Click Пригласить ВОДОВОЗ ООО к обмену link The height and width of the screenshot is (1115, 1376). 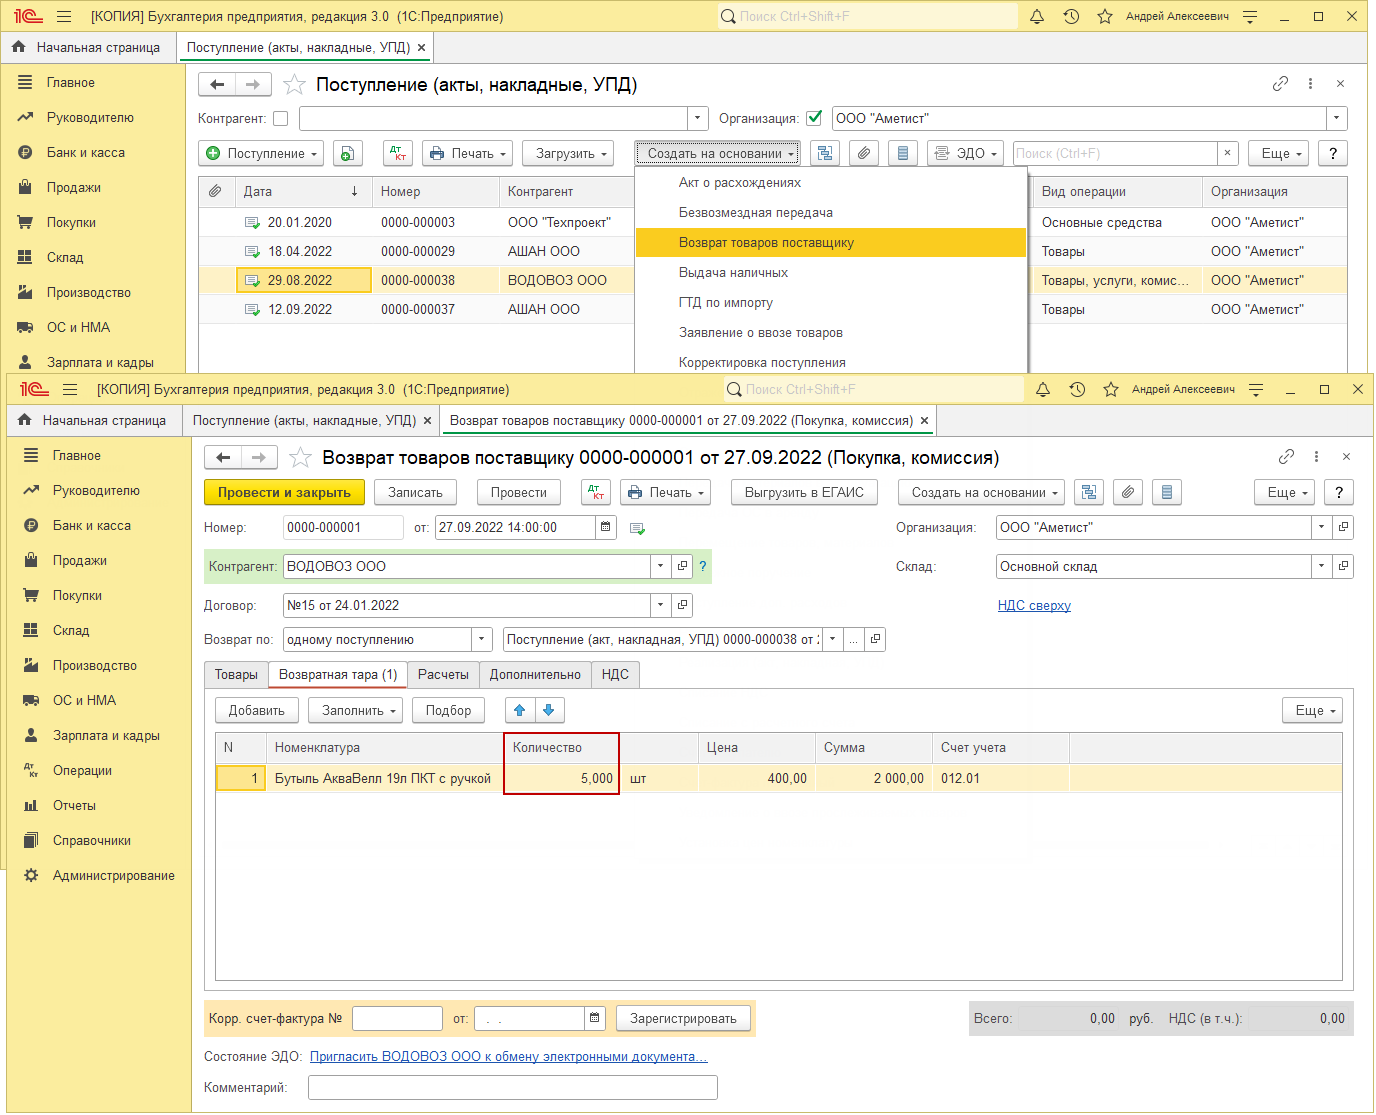(509, 1056)
